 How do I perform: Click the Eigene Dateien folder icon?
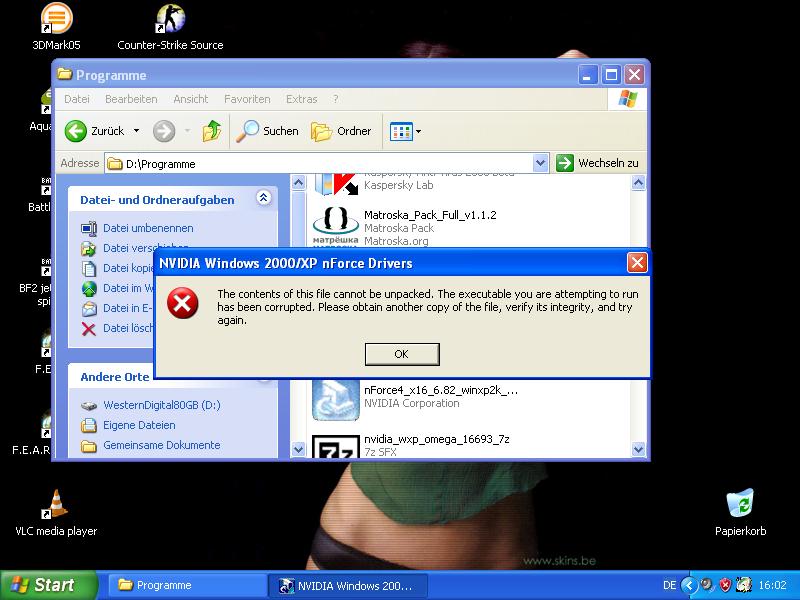coord(89,425)
